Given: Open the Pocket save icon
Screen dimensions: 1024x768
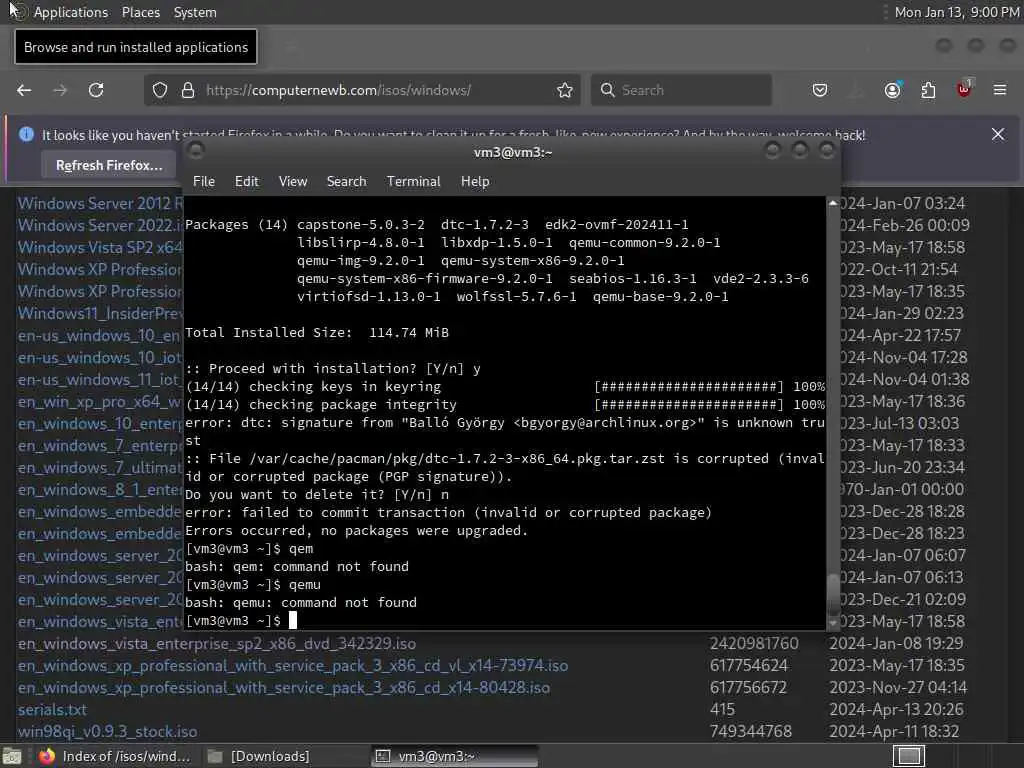Looking at the screenshot, I should pyautogui.click(x=820, y=90).
